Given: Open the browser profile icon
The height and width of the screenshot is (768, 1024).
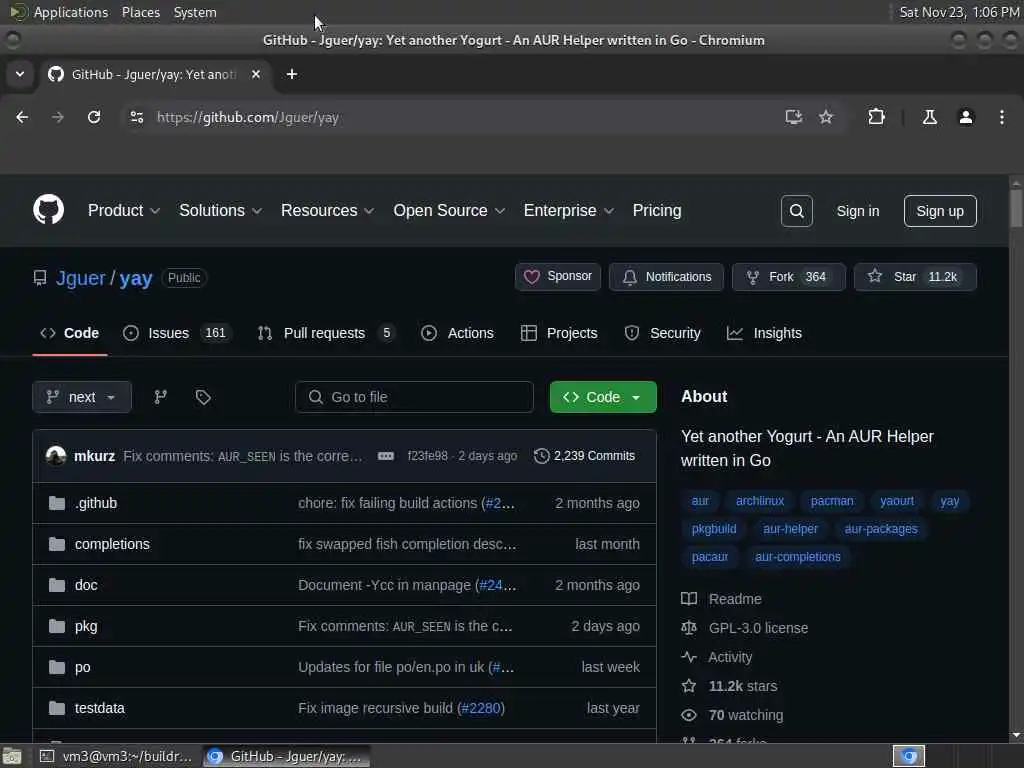Looking at the screenshot, I should [x=965, y=117].
